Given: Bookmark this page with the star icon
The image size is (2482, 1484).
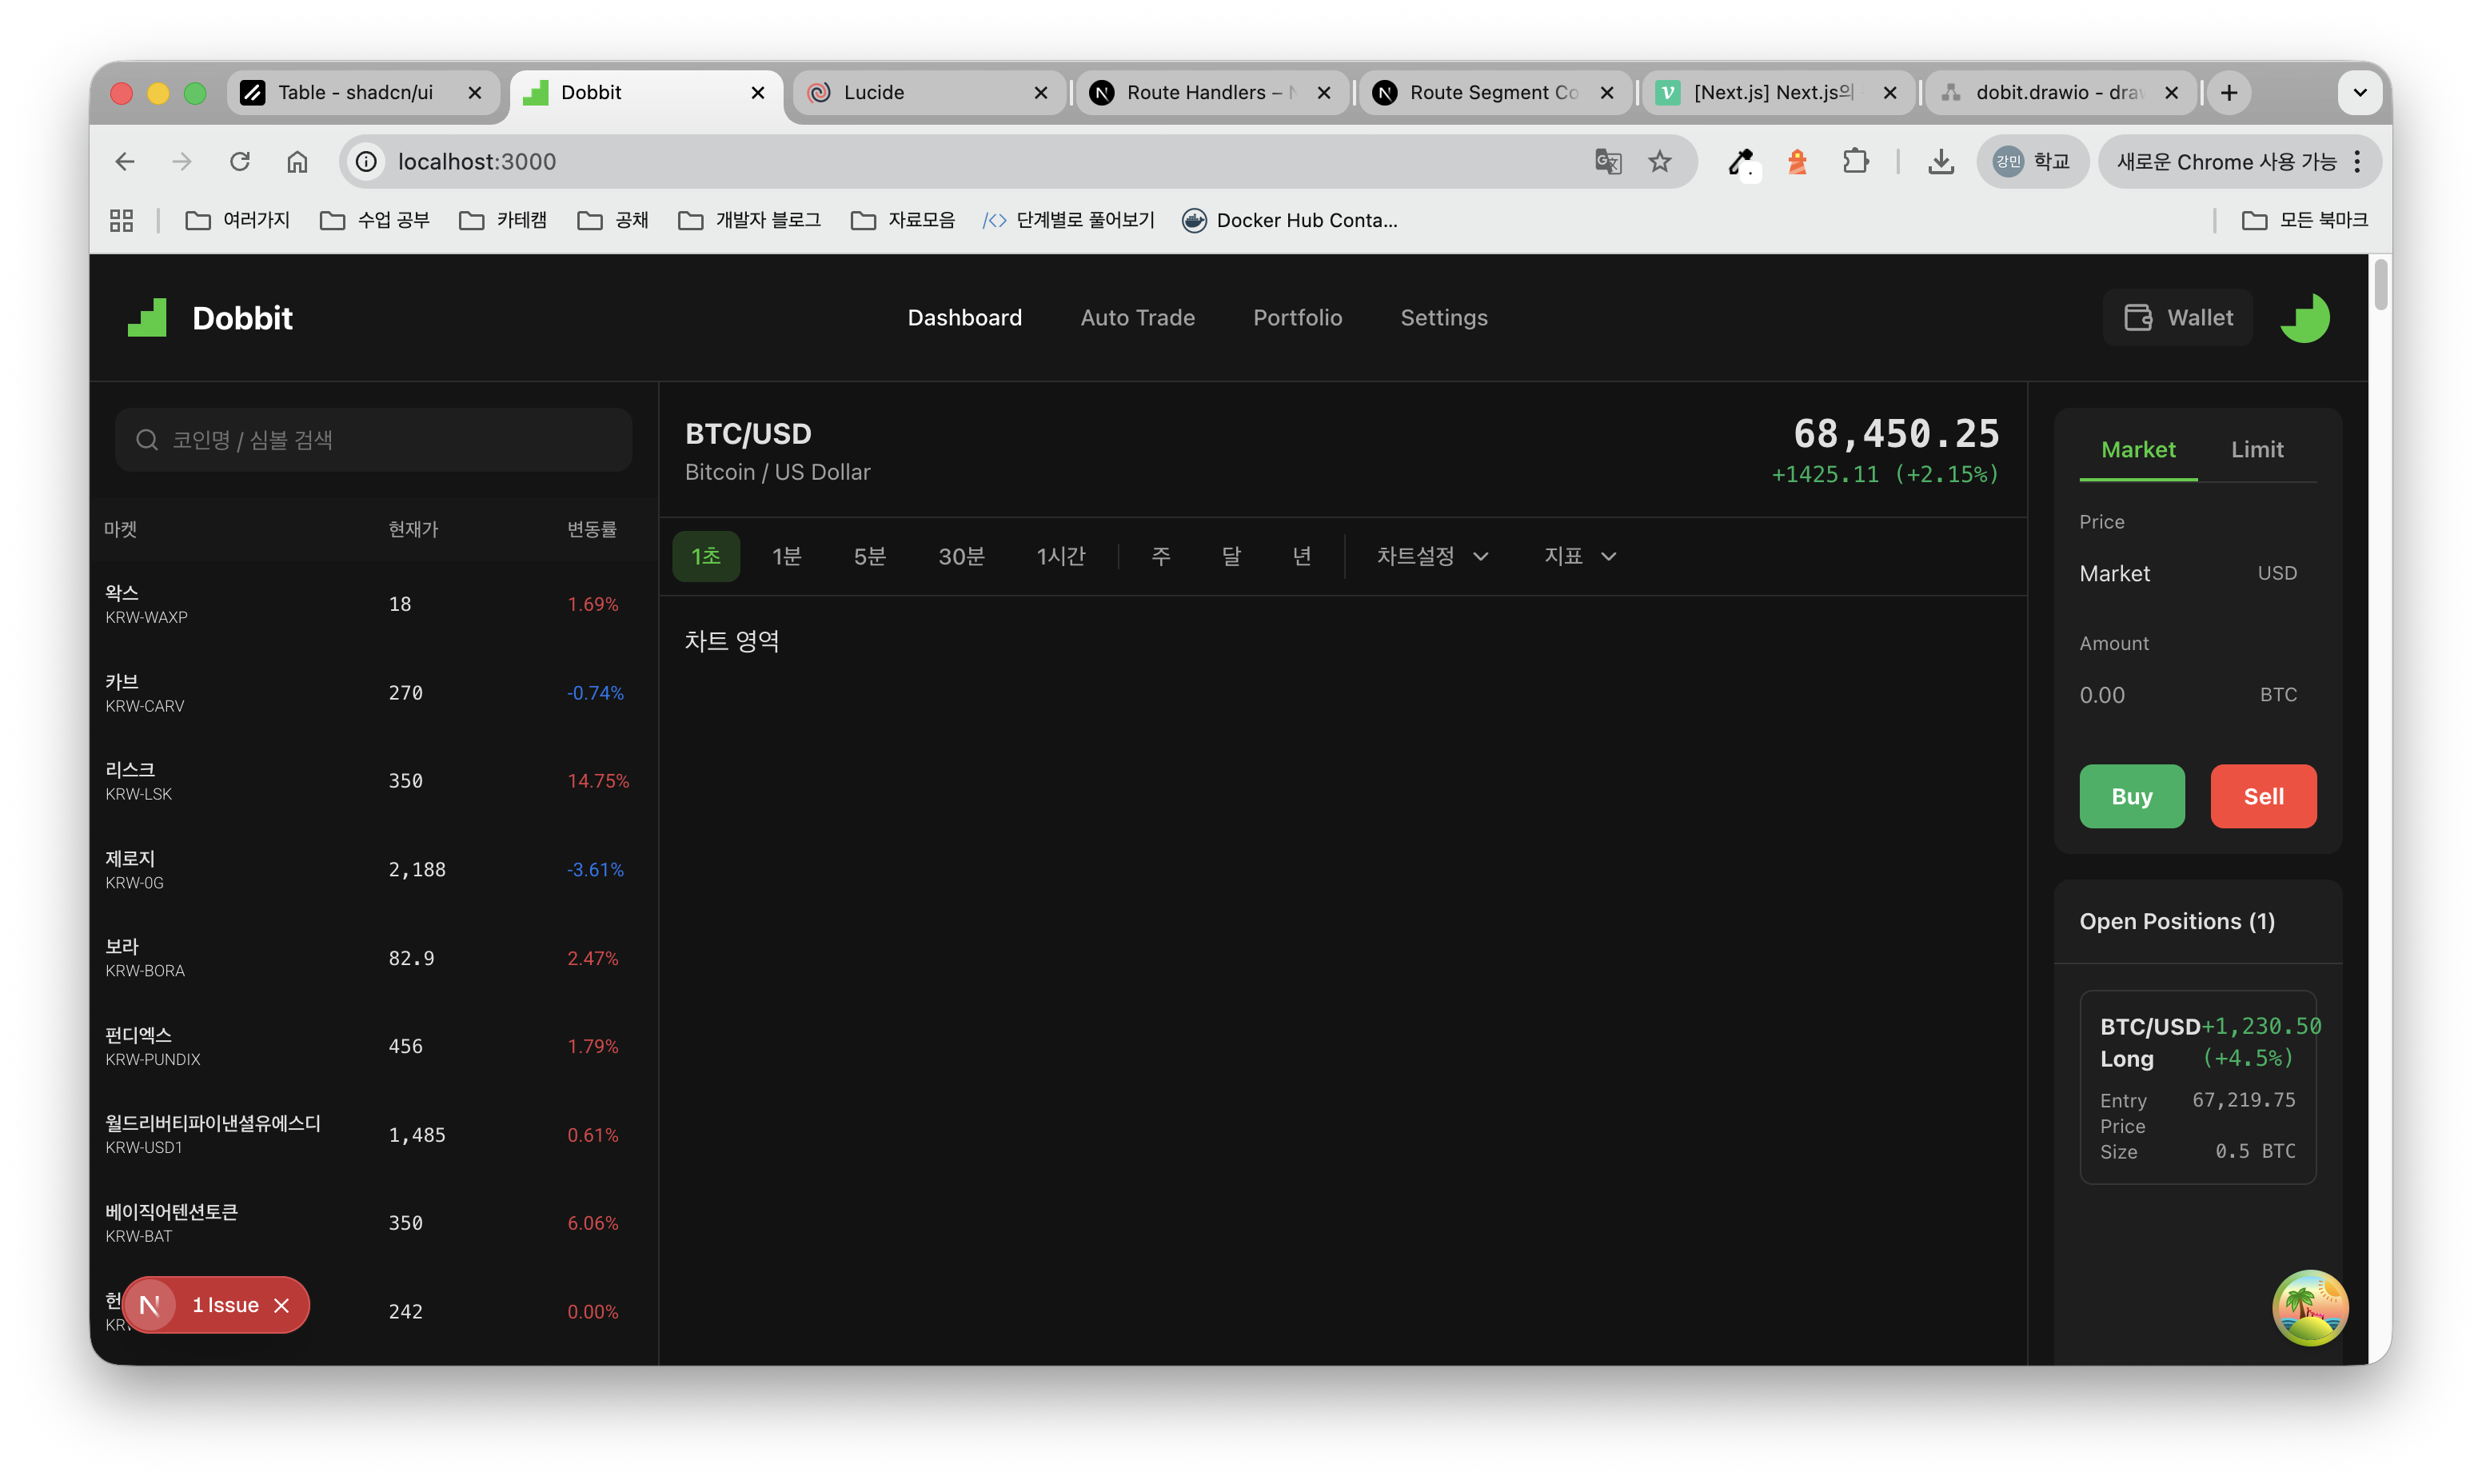Looking at the screenshot, I should (1660, 161).
